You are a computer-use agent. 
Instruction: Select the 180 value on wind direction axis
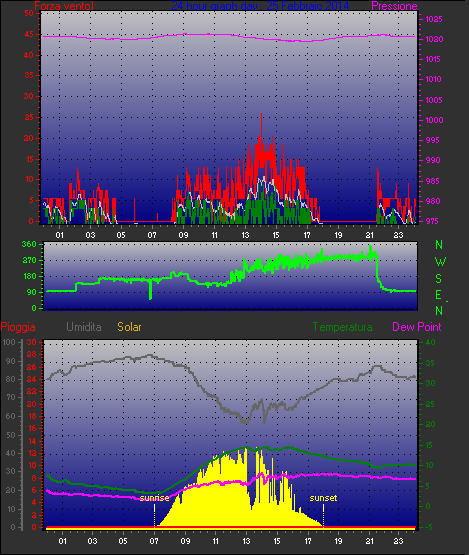click(x=30, y=276)
